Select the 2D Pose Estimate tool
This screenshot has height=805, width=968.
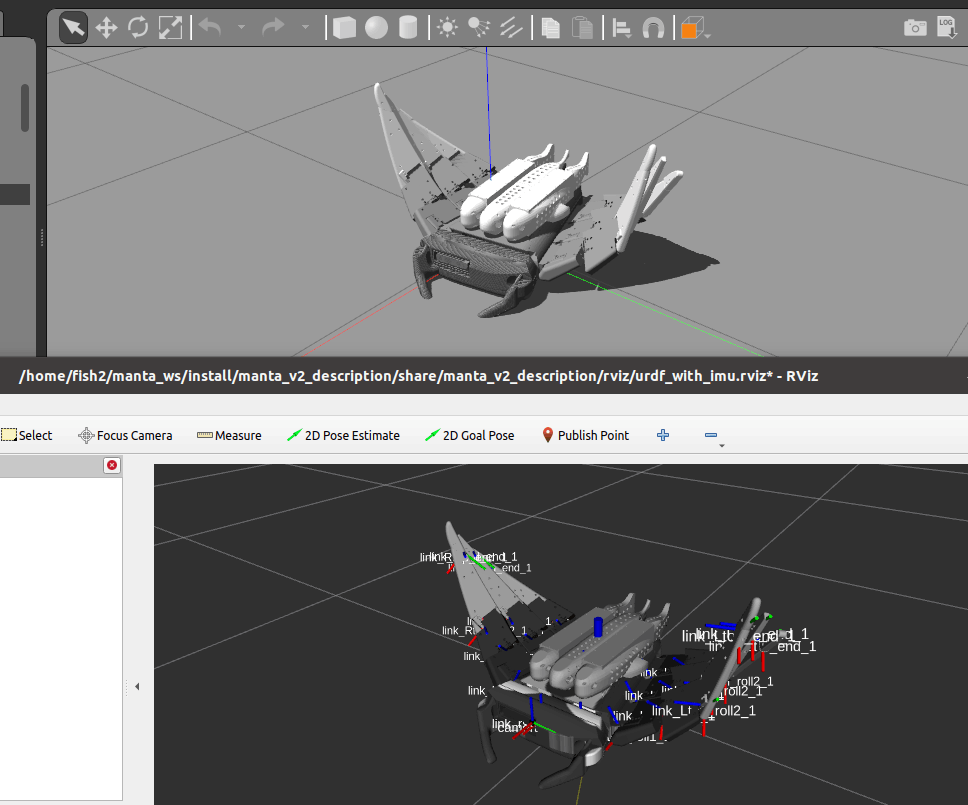[343, 435]
